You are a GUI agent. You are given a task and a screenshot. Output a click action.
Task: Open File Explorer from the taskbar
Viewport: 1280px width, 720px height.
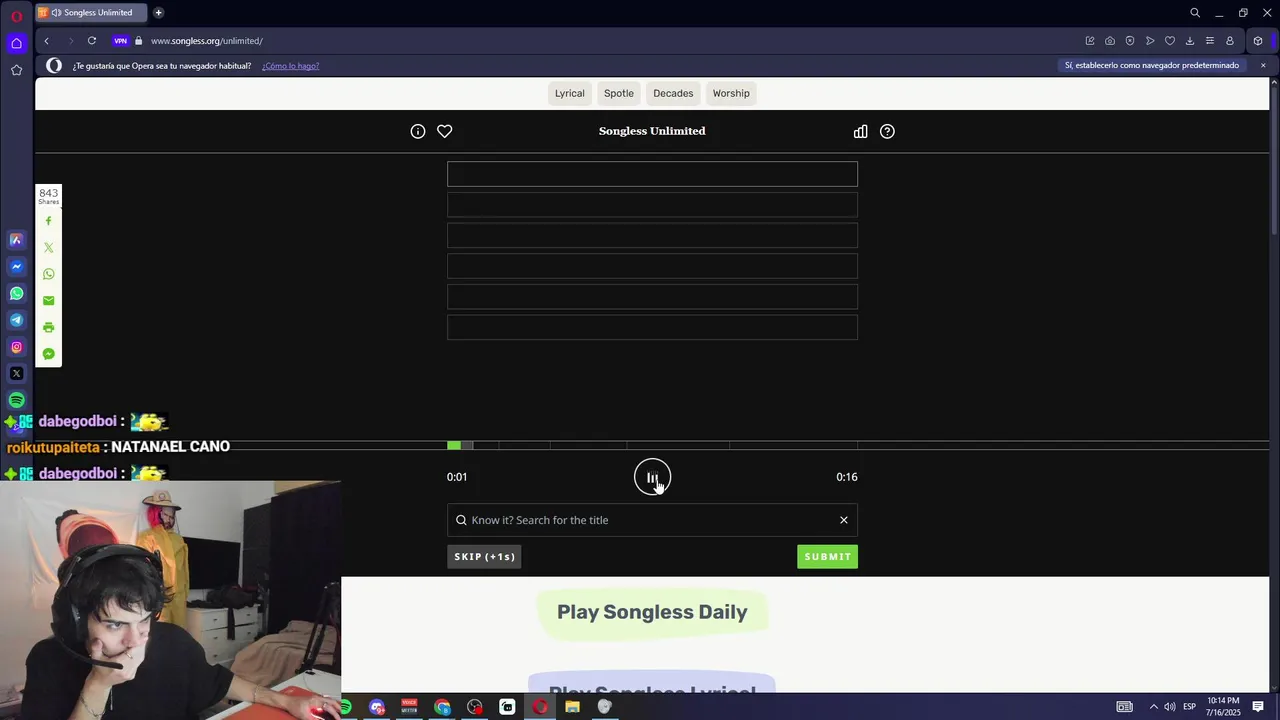pyautogui.click(x=572, y=707)
